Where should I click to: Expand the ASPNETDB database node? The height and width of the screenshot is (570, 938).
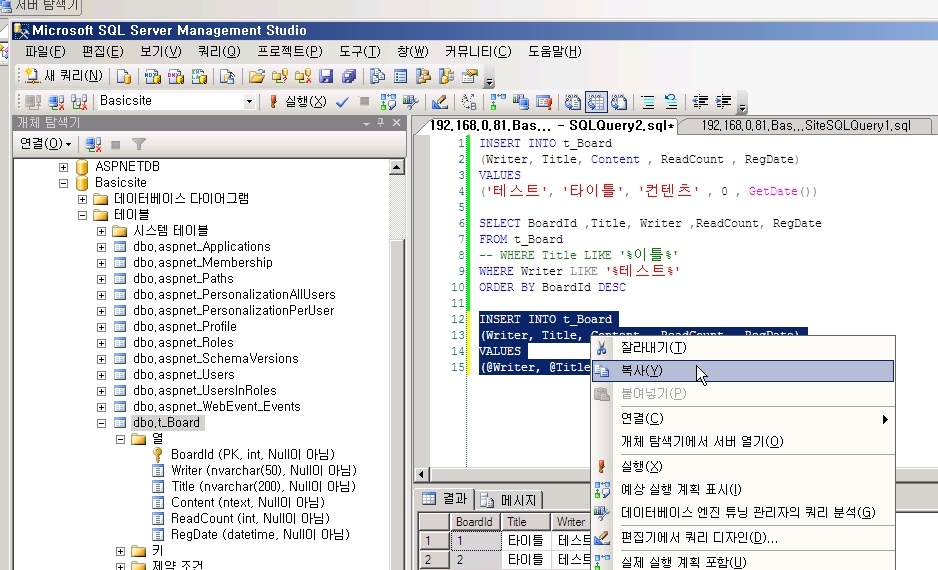[x=63, y=167]
